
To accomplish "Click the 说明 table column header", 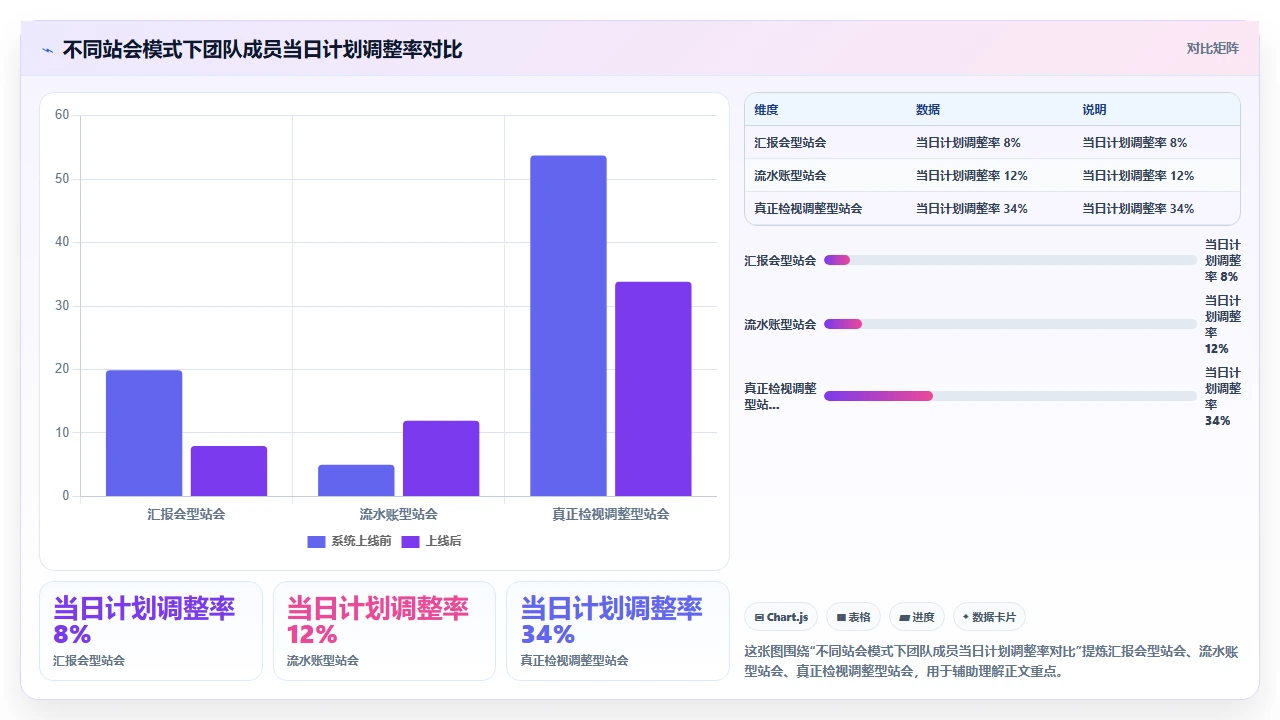I will click(1094, 110).
